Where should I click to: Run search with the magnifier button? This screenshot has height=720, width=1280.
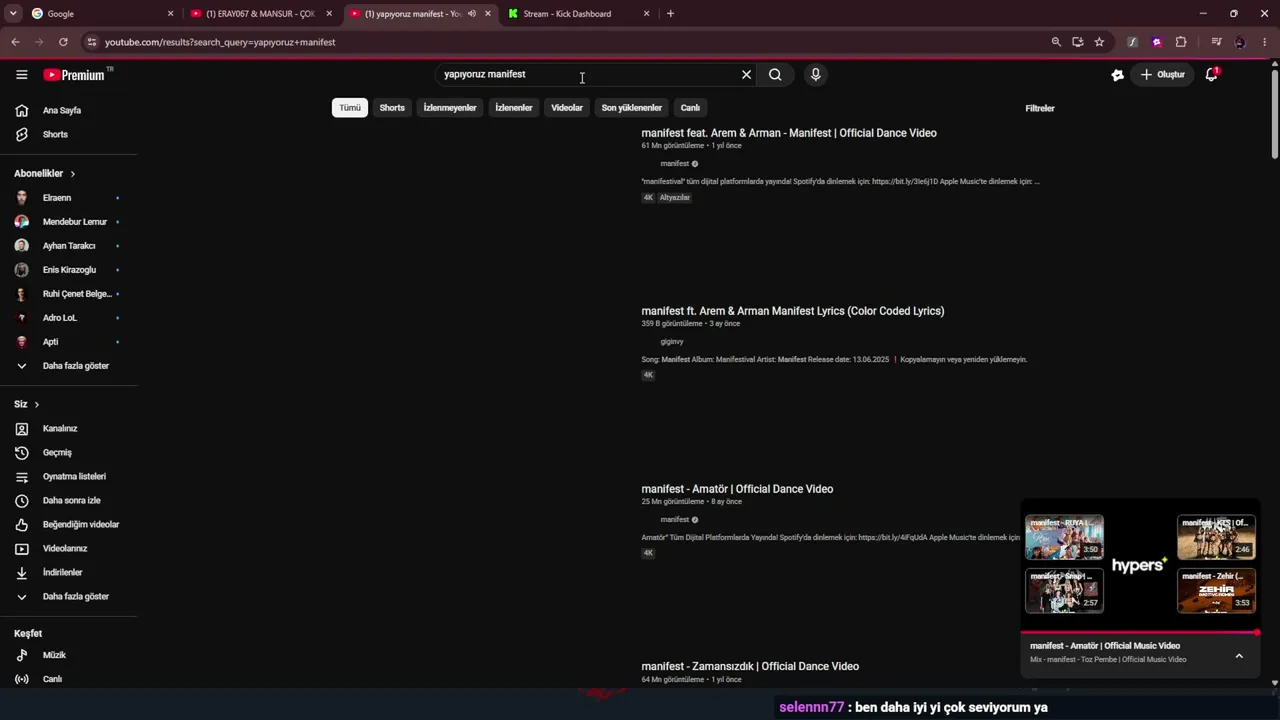pyautogui.click(x=775, y=75)
